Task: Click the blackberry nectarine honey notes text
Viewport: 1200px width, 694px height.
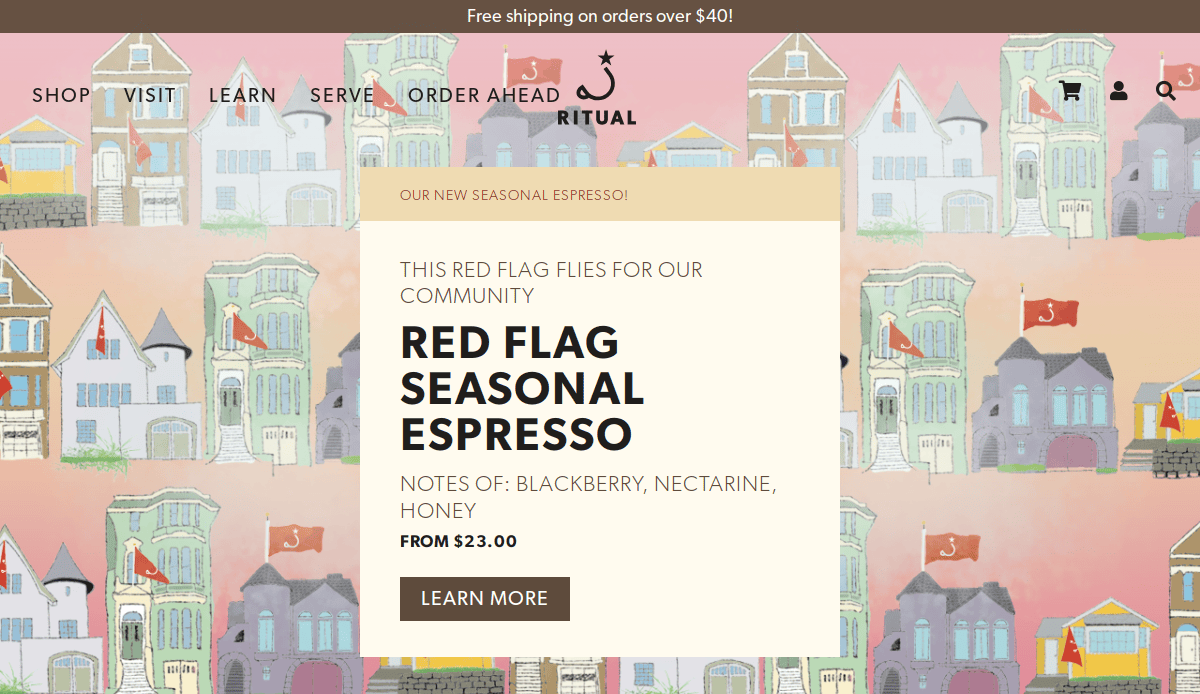Action: coord(588,495)
